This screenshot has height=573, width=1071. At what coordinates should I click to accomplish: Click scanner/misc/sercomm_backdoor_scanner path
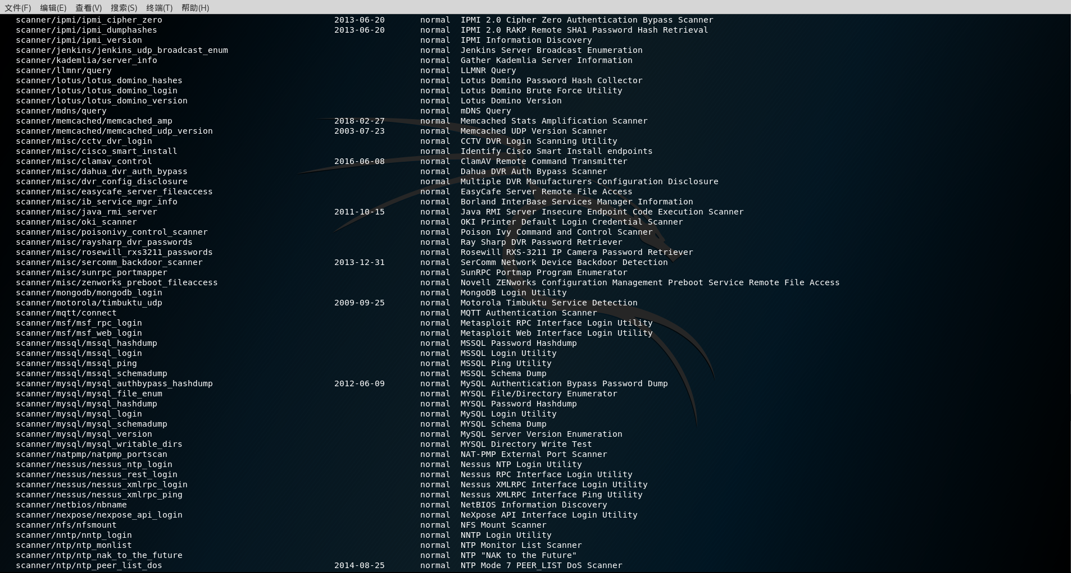pos(109,262)
